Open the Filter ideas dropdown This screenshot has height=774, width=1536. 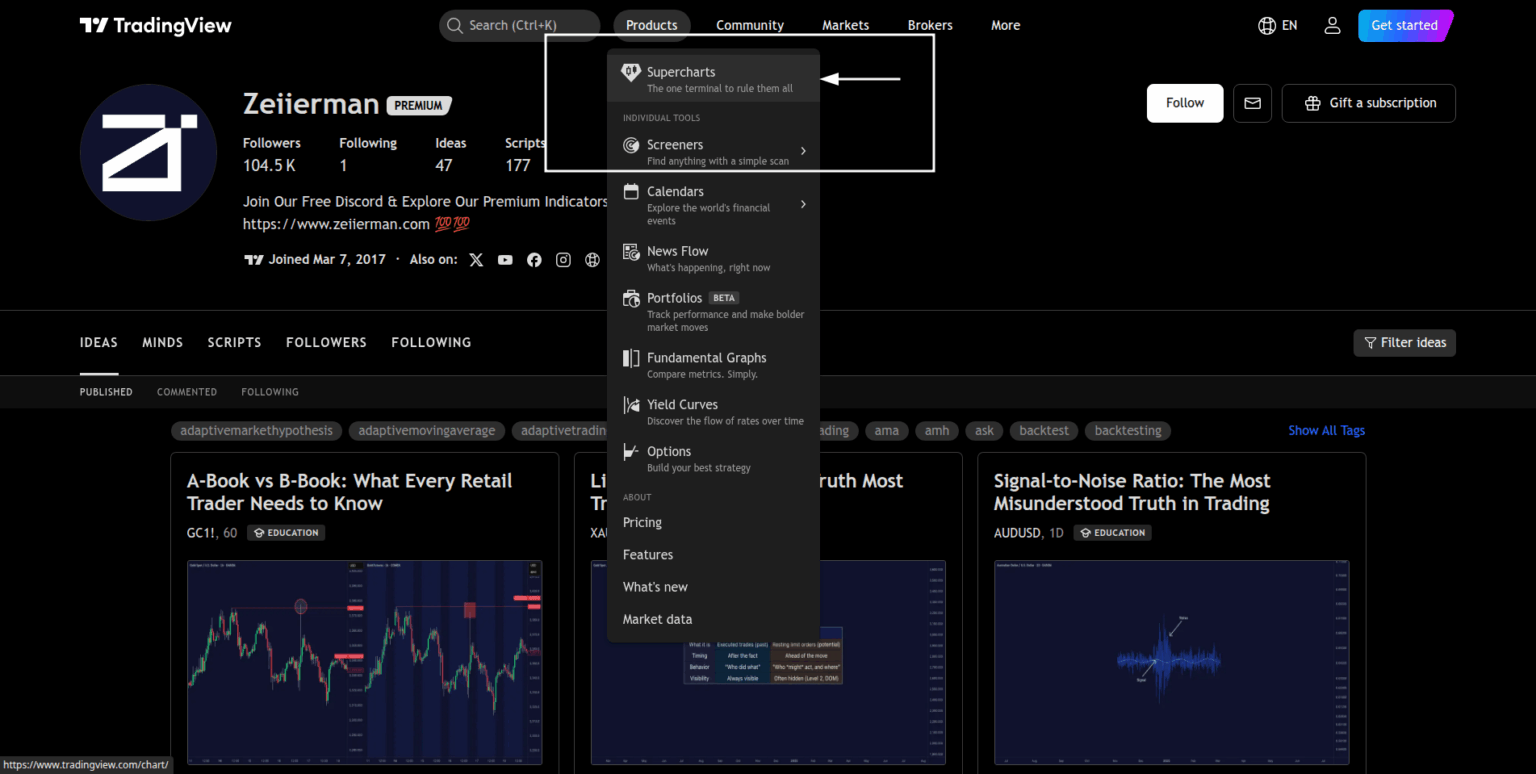(1404, 343)
